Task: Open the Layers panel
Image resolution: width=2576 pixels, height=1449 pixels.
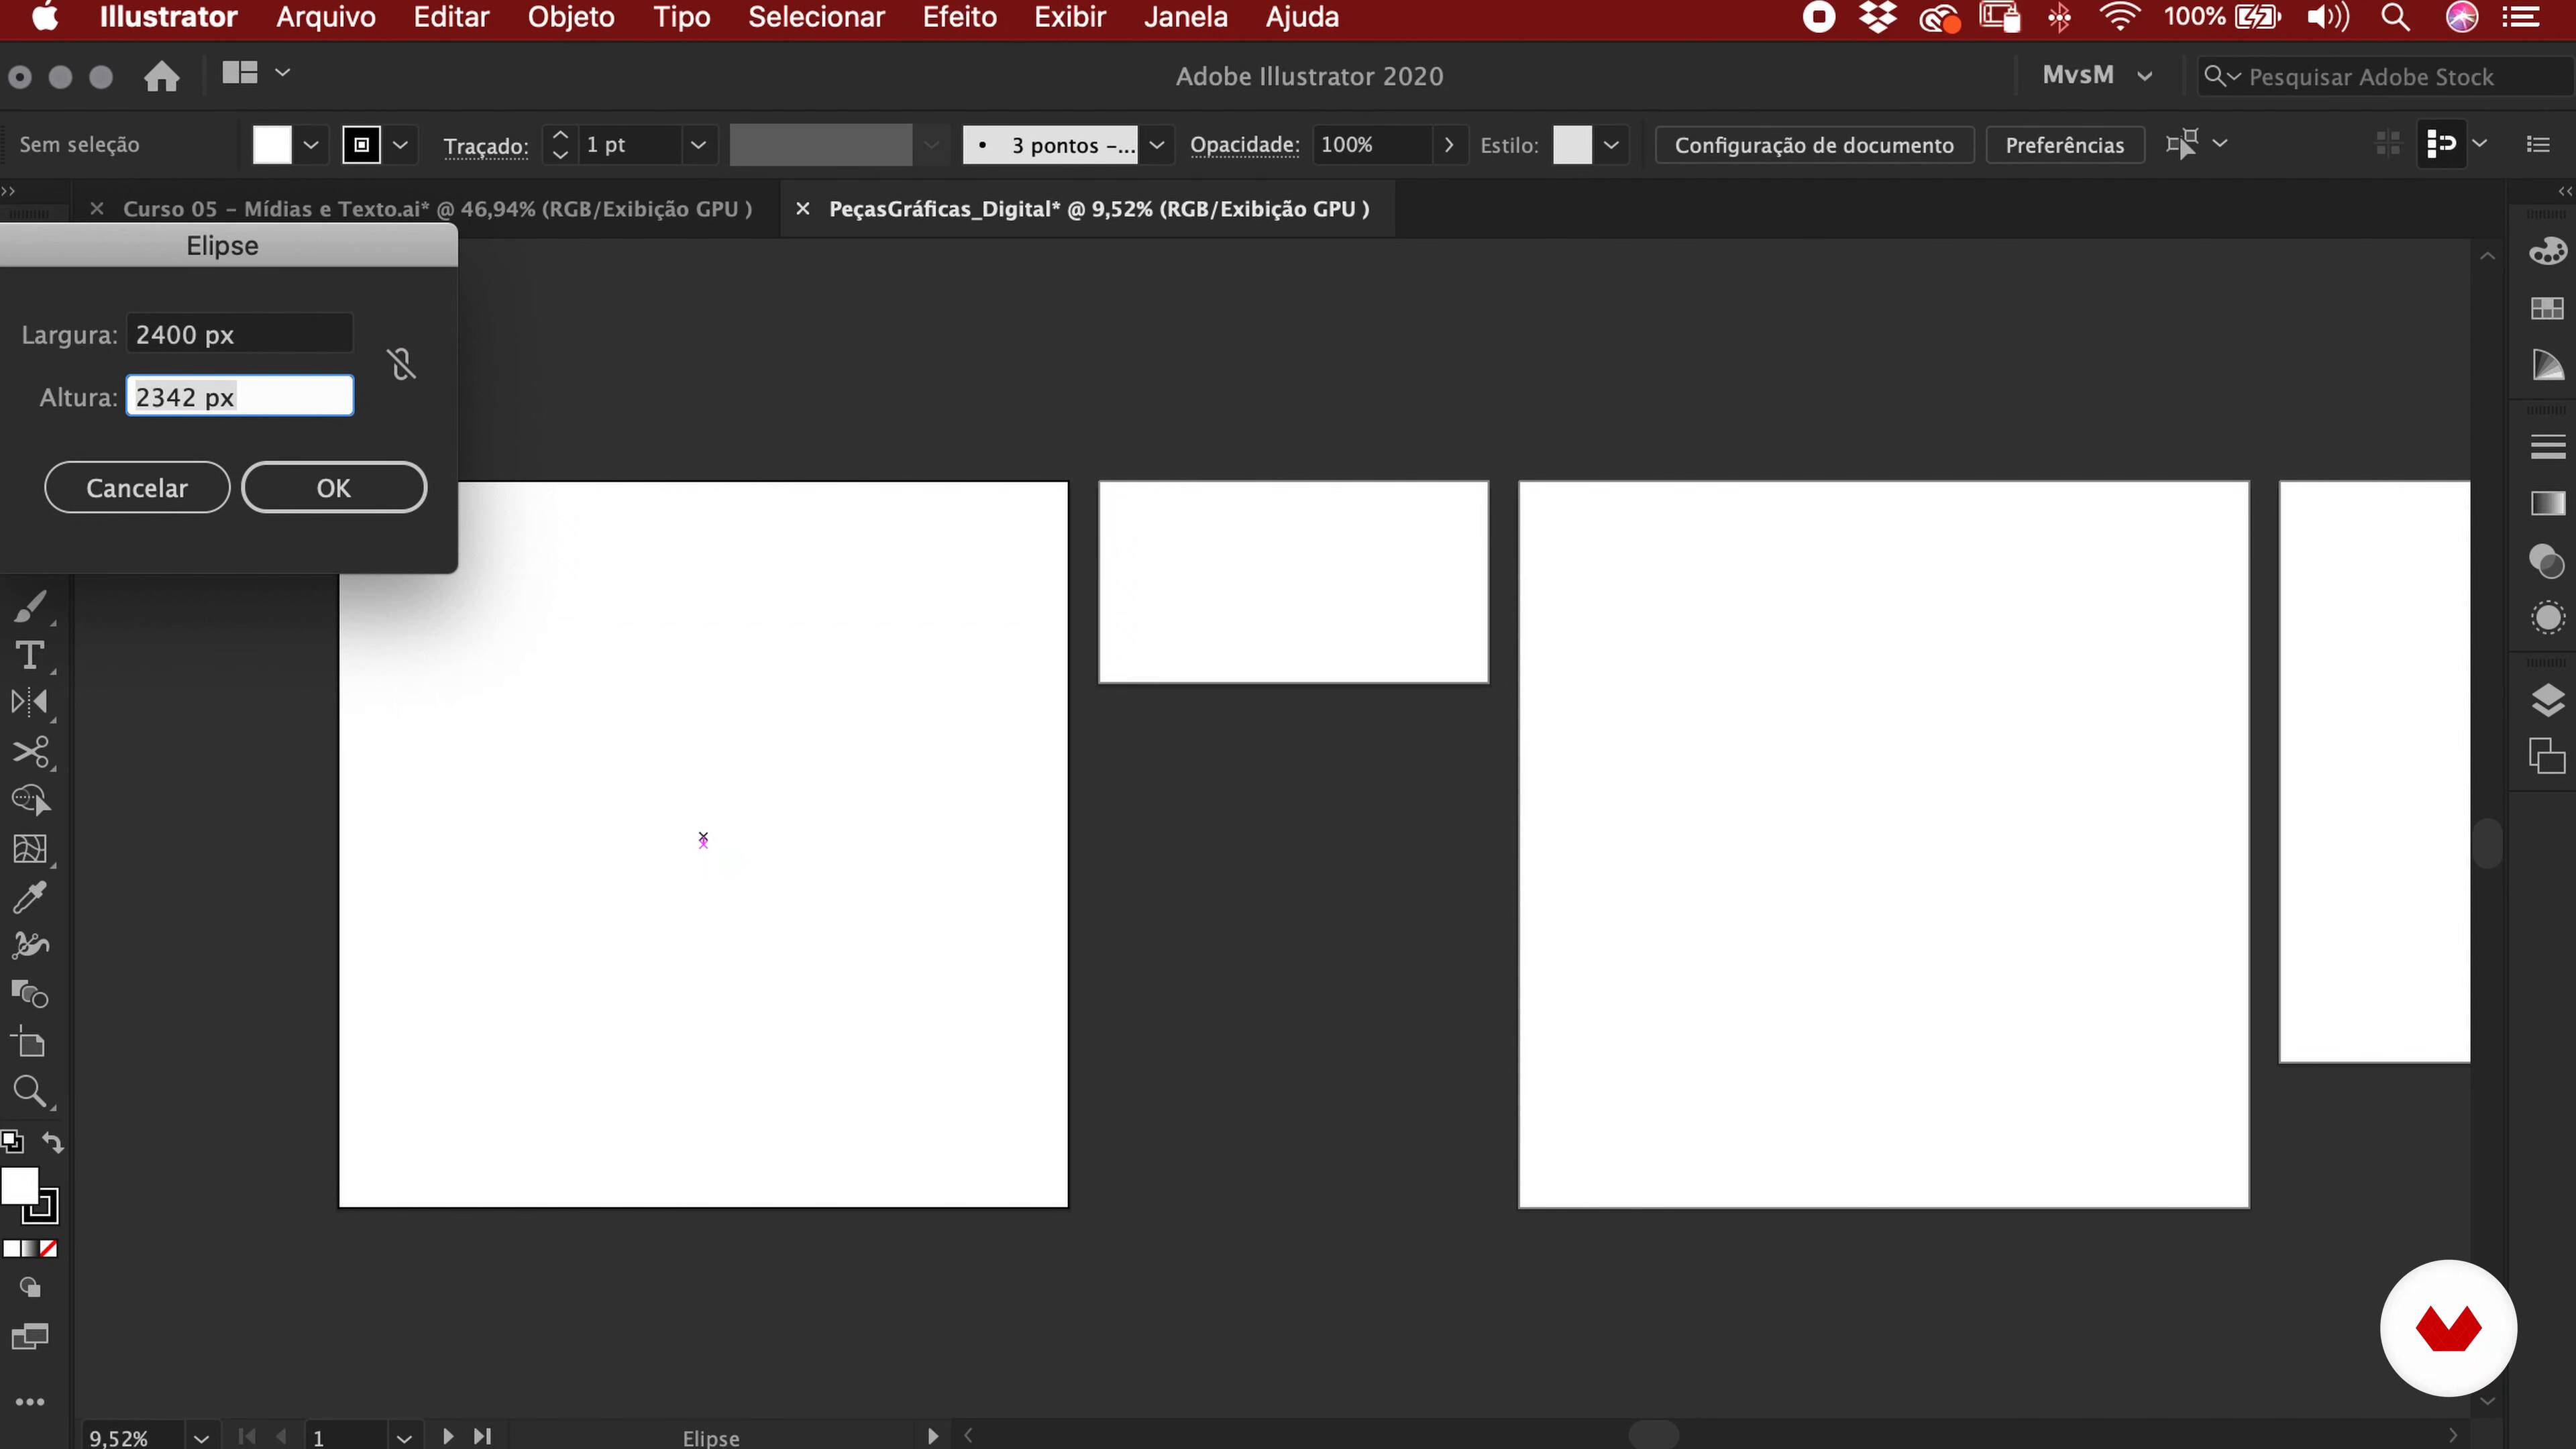Action: pyautogui.click(x=2547, y=700)
